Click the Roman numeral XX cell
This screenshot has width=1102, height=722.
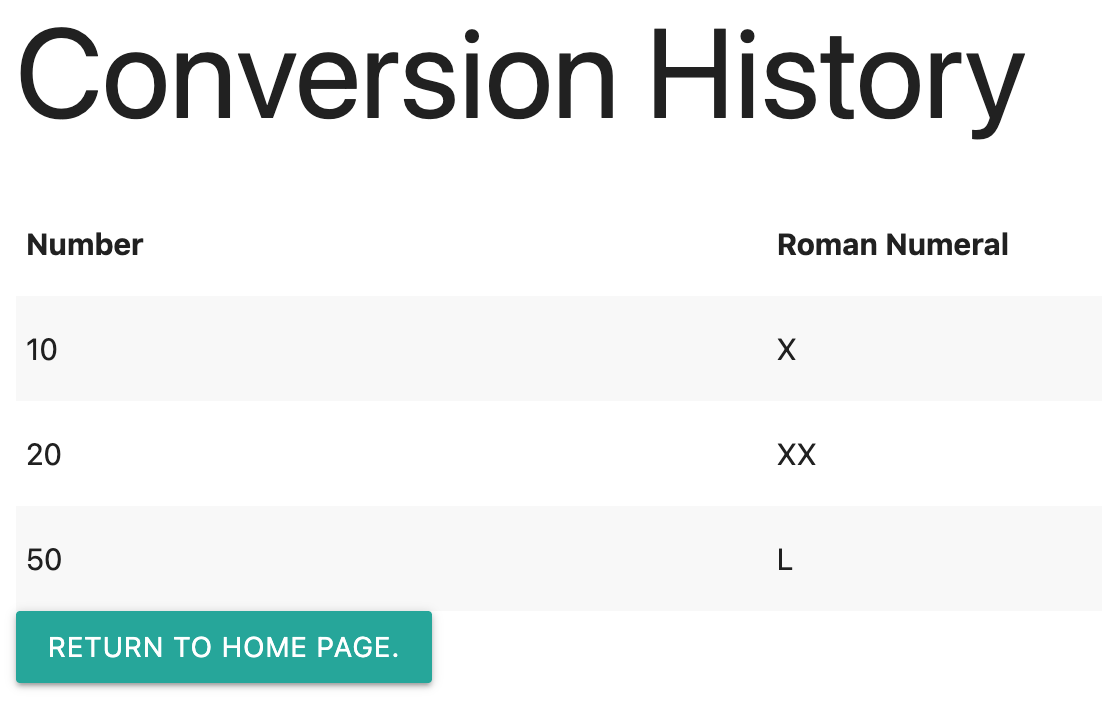[796, 455]
